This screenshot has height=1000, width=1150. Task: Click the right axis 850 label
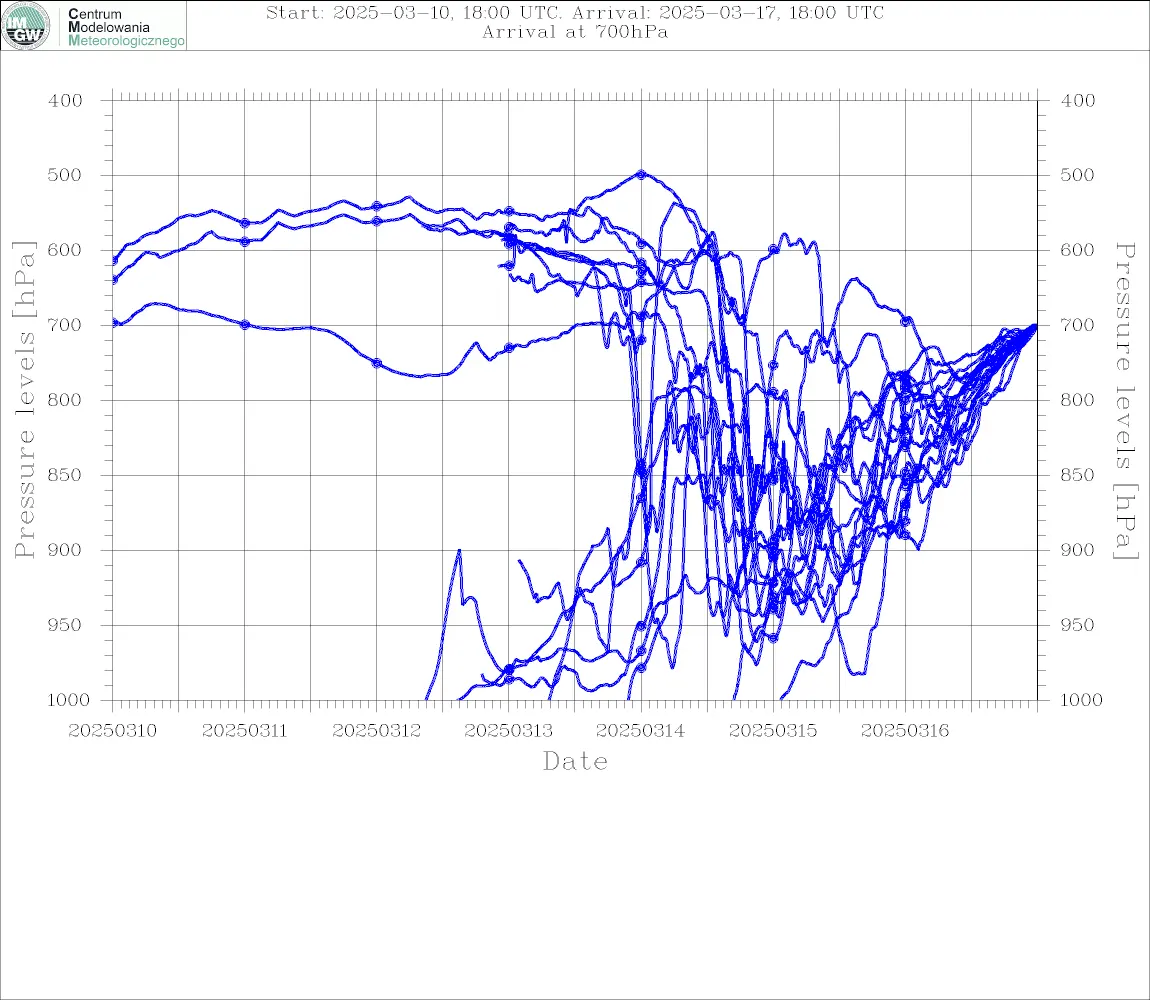coord(1077,475)
